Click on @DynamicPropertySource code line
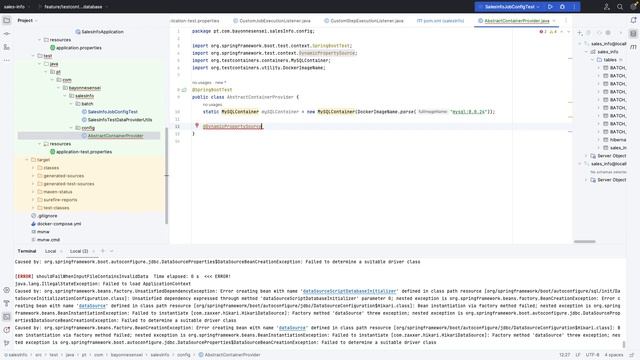Viewport: 640px width, 360px height. 232,126
